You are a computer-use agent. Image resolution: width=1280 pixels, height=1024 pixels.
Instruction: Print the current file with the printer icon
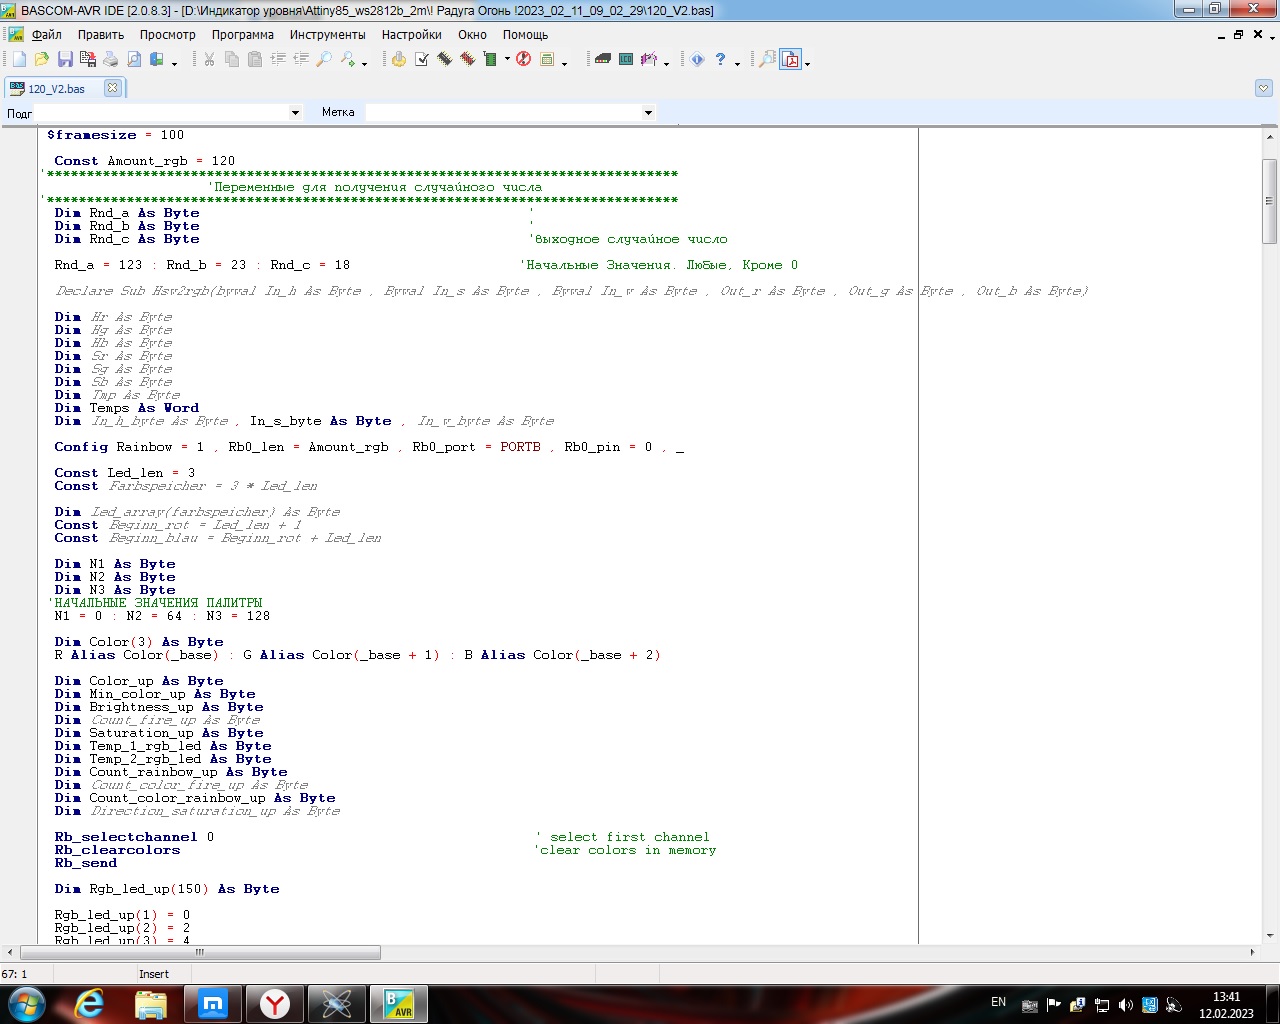(110, 60)
